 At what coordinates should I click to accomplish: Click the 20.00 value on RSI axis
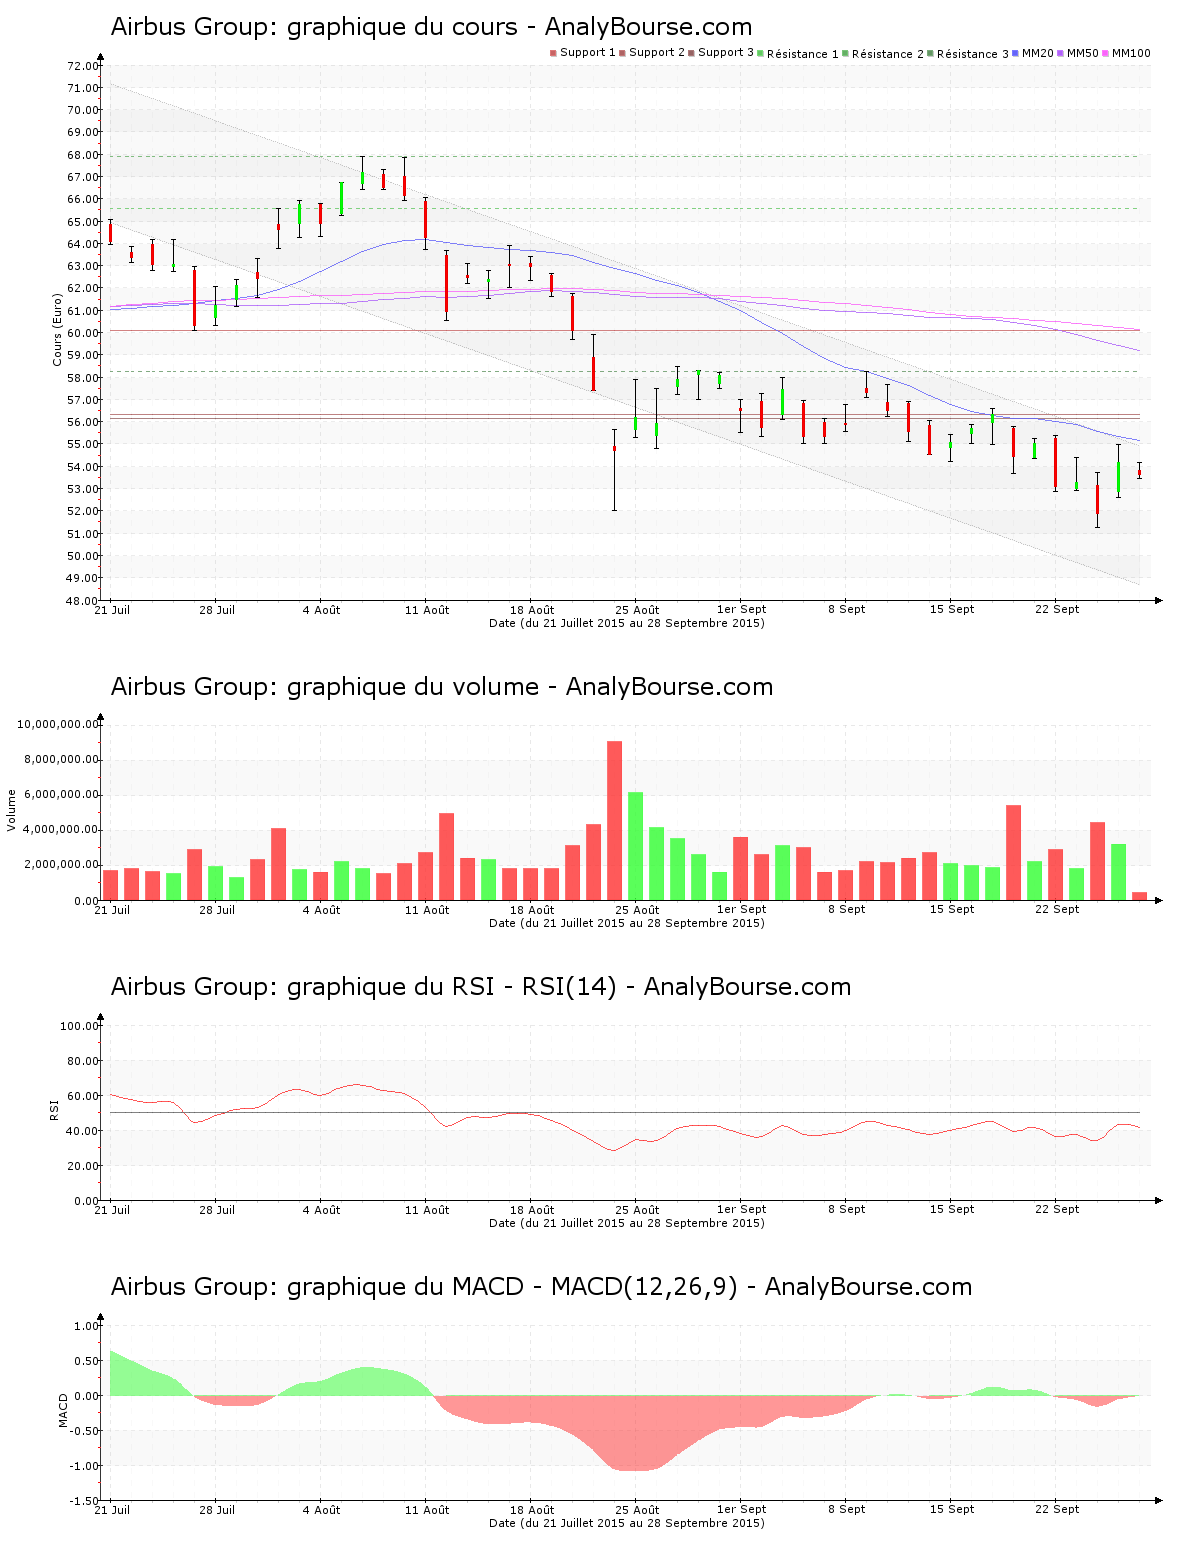[x=83, y=1166]
